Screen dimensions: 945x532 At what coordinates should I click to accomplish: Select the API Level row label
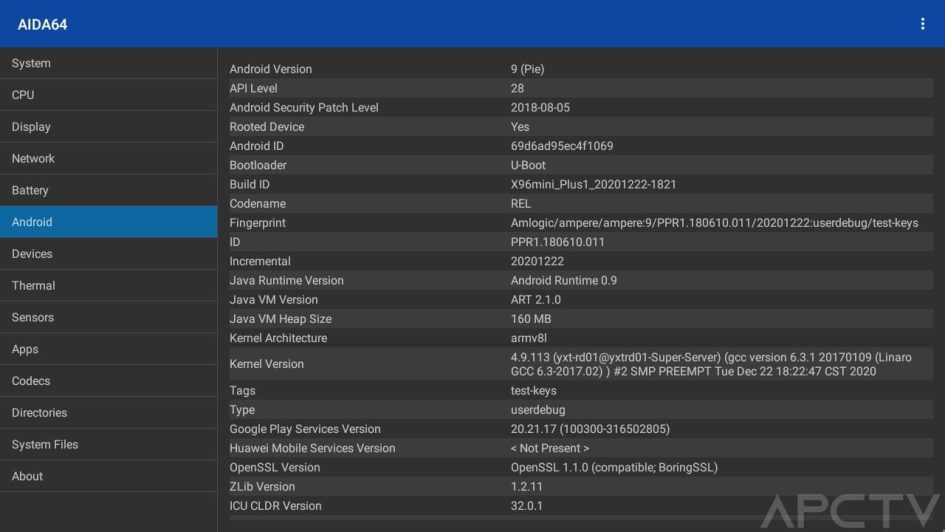253,89
